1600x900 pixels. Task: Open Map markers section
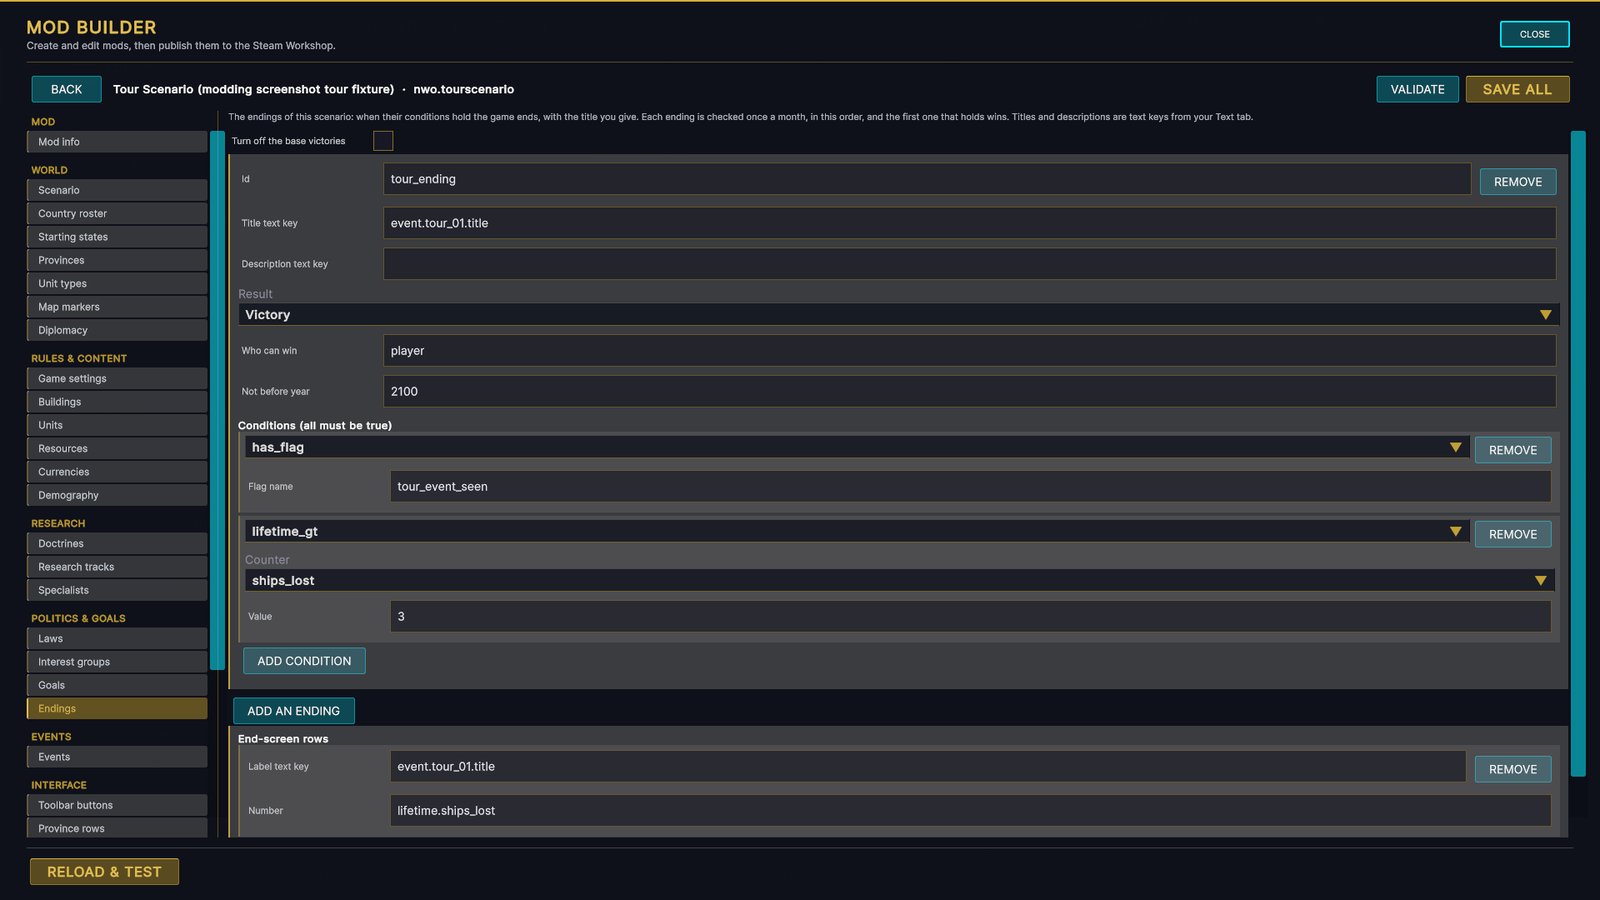117,307
